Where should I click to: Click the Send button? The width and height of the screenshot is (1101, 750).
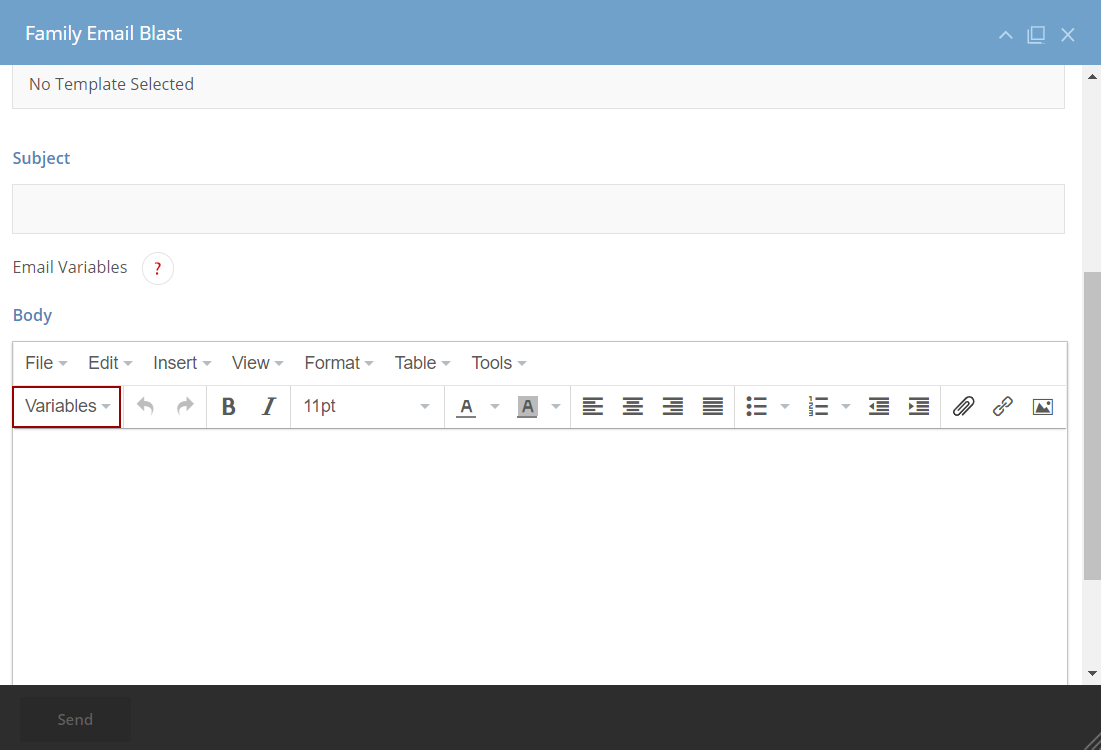tap(74, 719)
